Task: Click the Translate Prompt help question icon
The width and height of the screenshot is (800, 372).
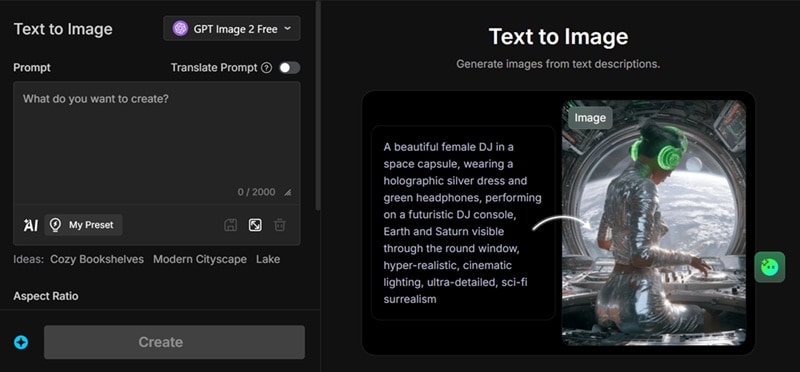Action: (x=266, y=68)
